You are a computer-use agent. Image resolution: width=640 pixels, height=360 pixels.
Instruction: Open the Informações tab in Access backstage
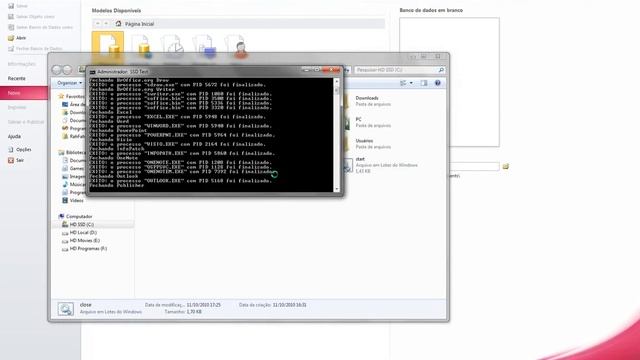coord(22,64)
